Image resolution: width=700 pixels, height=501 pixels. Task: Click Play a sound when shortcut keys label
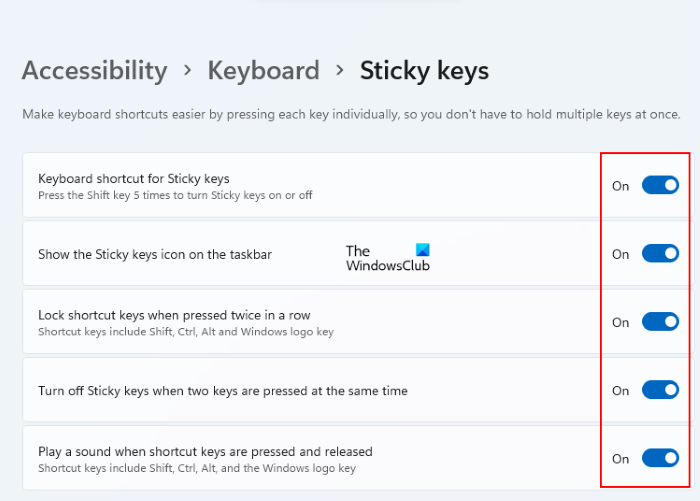point(205,451)
